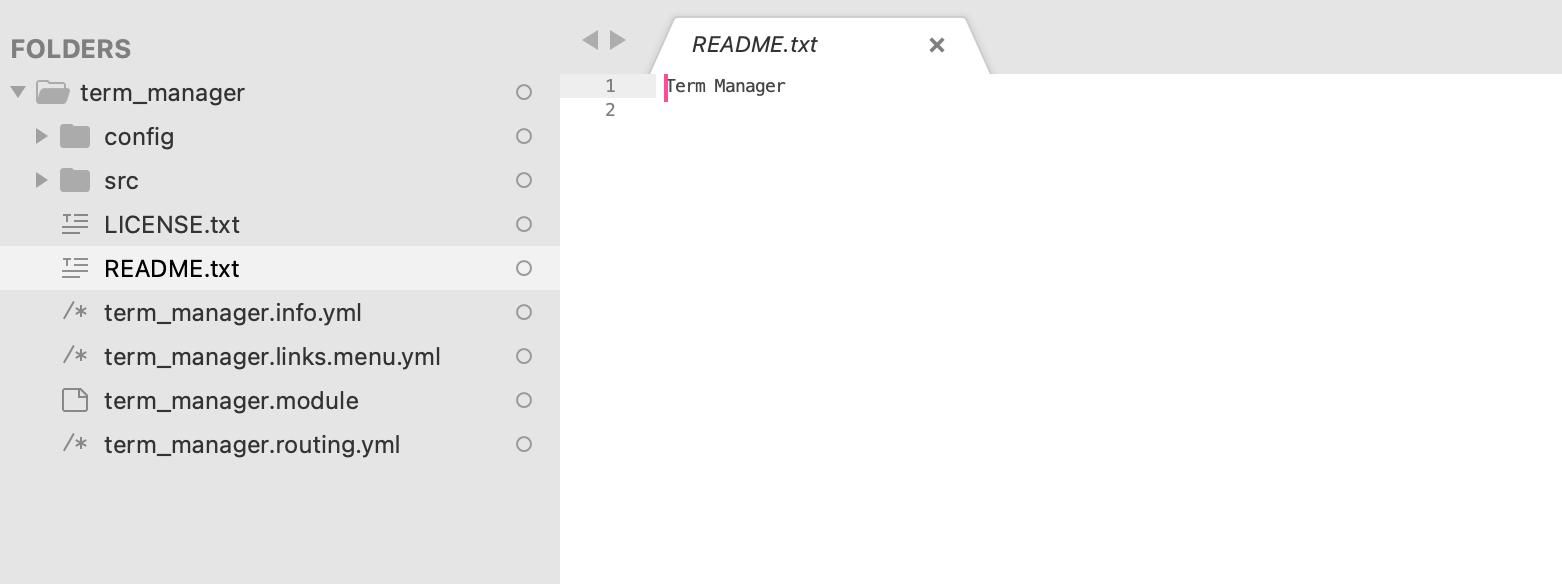This screenshot has height=584, width=1562.
Task: Expand the config folder arrow
Action: 41,136
